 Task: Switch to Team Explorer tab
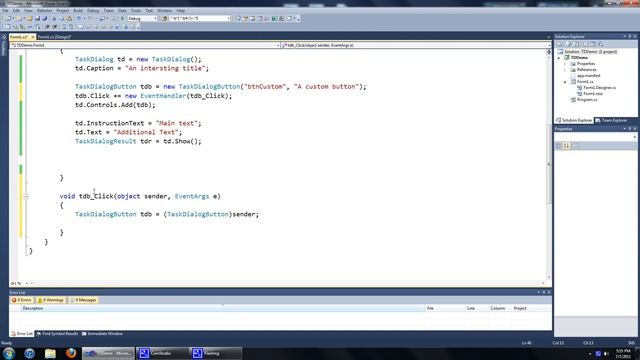pos(611,120)
